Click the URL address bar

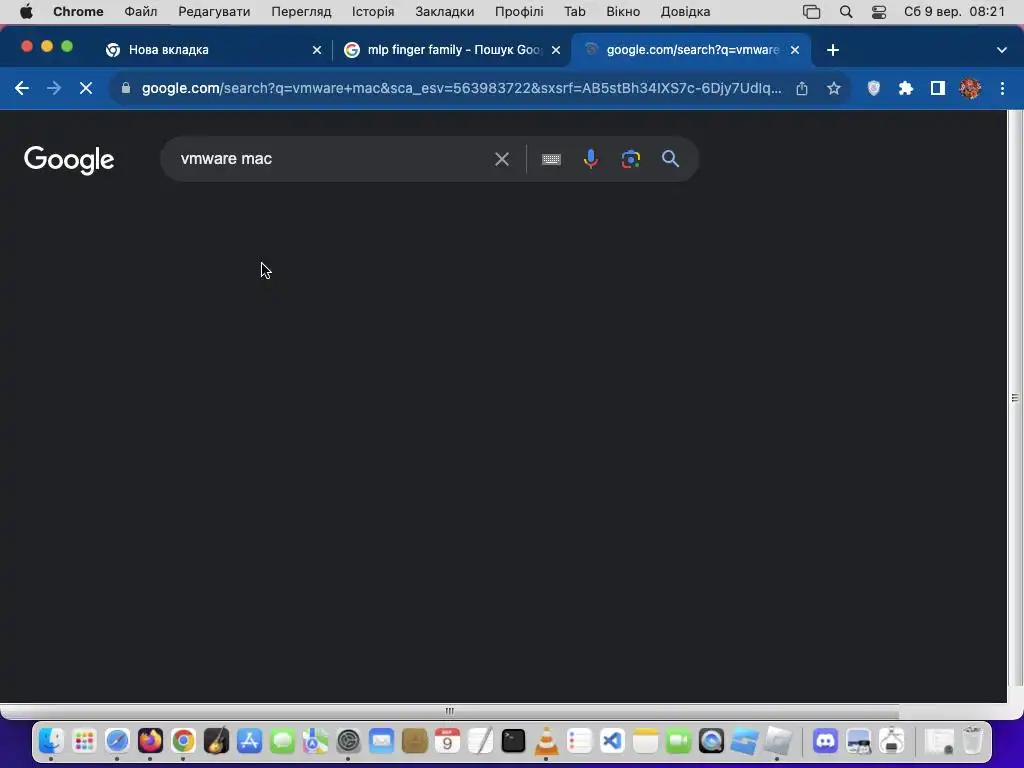[x=461, y=88]
